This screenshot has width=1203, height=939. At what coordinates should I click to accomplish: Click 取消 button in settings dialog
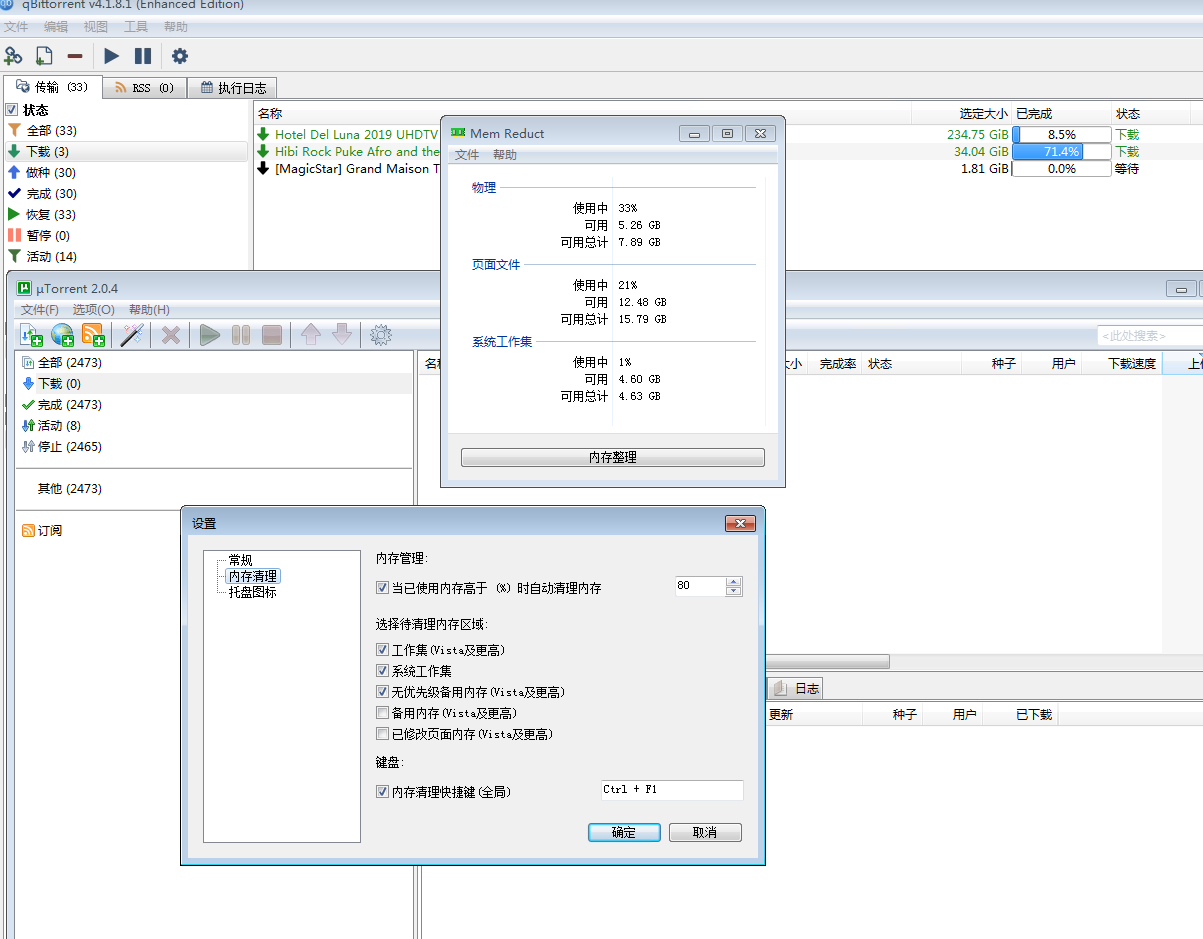pyautogui.click(x=705, y=832)
